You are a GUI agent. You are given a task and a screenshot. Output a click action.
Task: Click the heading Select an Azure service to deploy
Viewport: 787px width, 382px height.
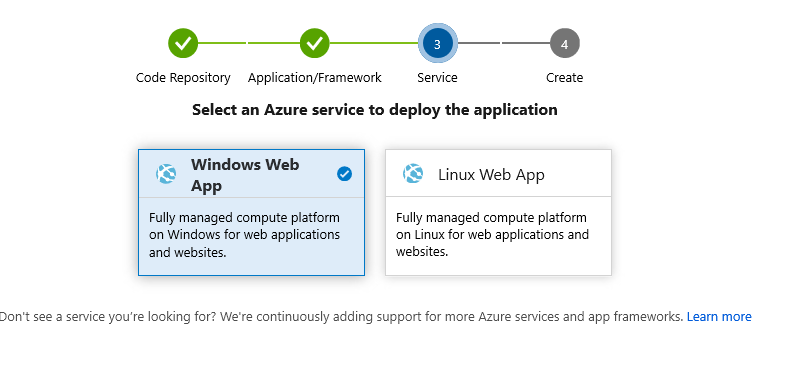tap(374, 109)
